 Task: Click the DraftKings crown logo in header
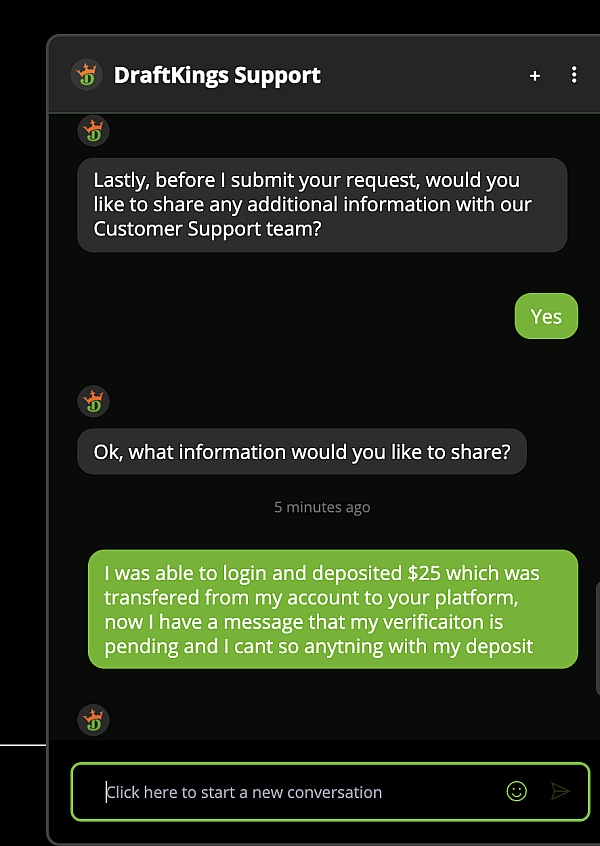click(87, 74)
